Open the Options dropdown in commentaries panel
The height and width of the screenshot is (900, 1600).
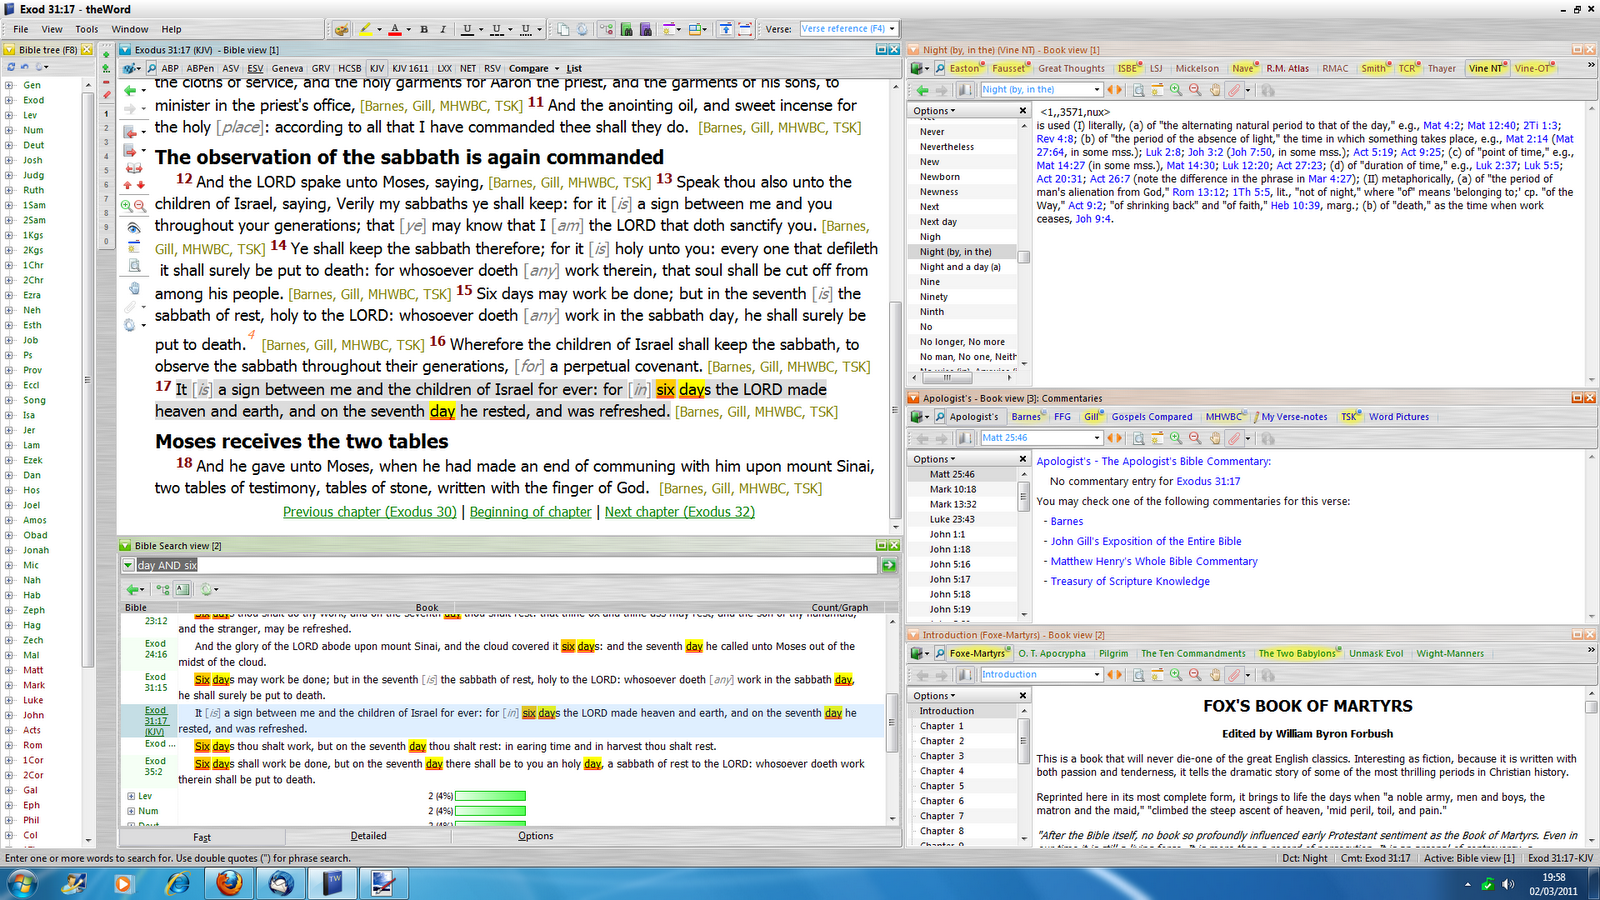pyautogui.click(x=932, y=458)
